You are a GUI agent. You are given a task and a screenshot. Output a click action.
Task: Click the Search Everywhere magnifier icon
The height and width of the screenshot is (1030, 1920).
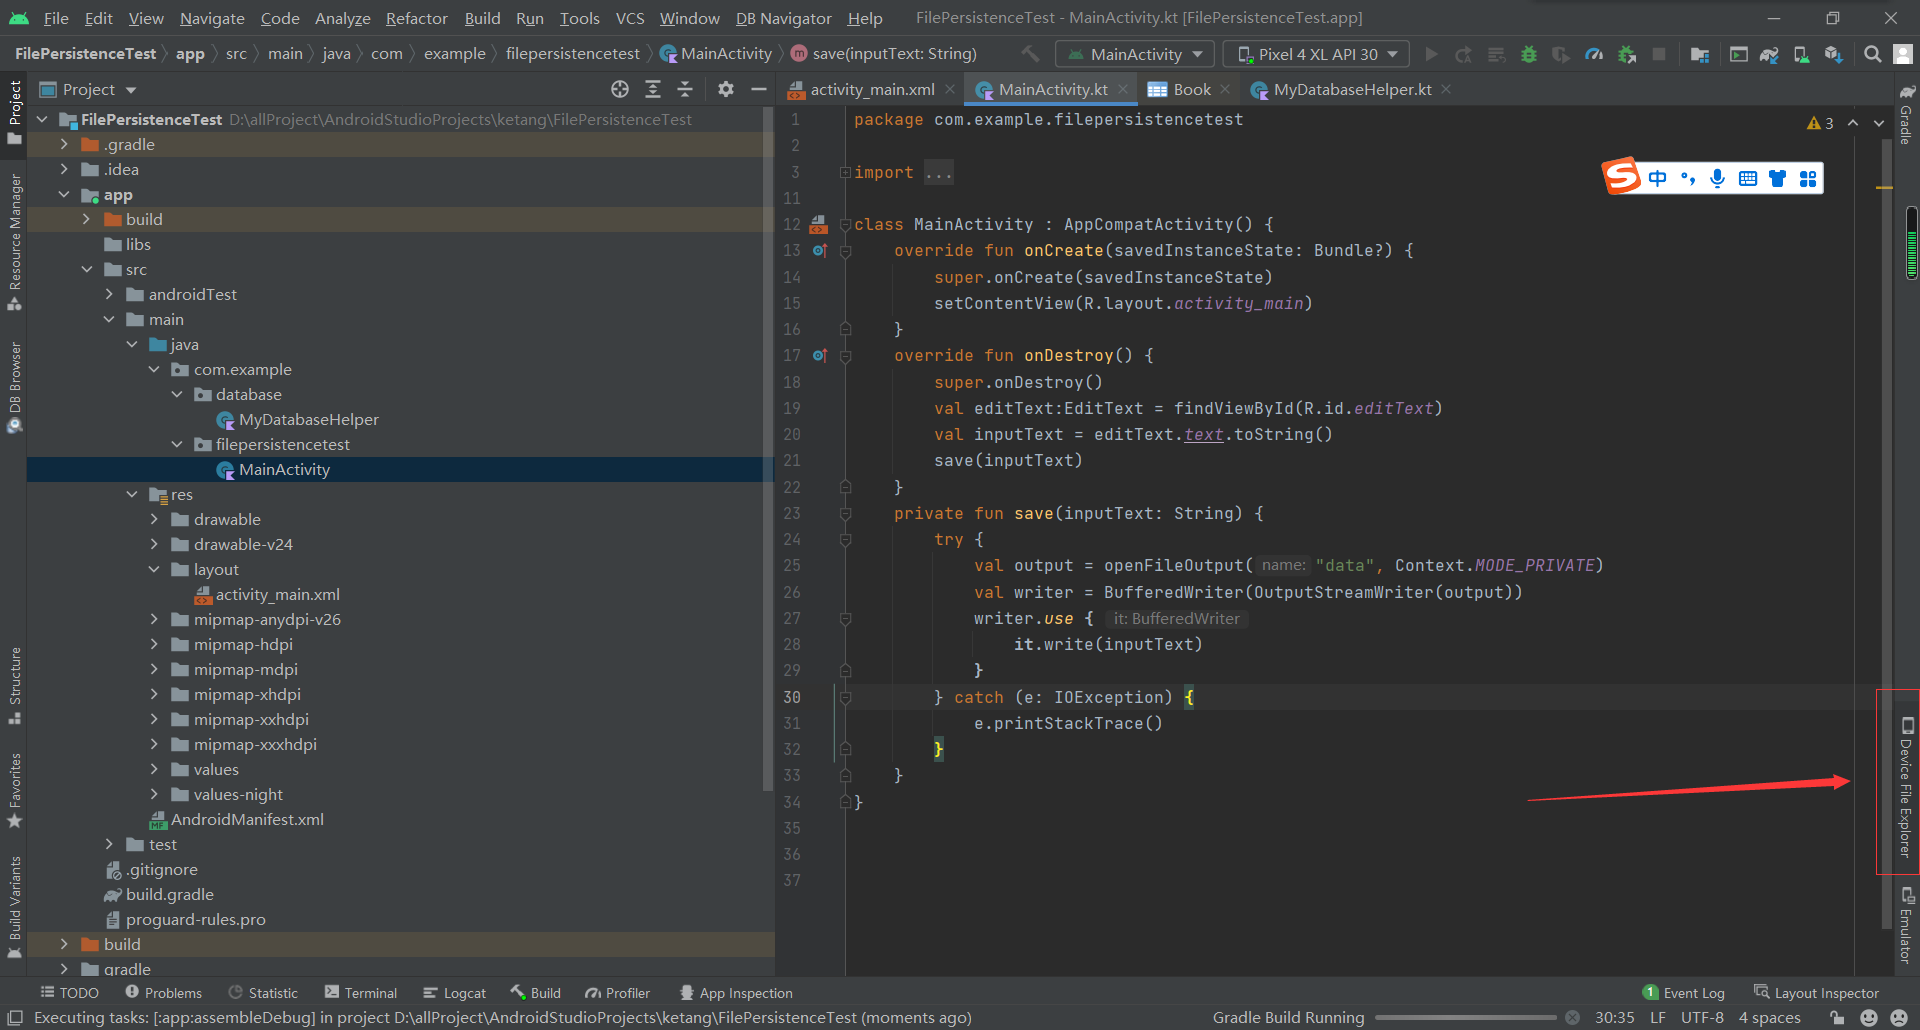click(1872, 55)
